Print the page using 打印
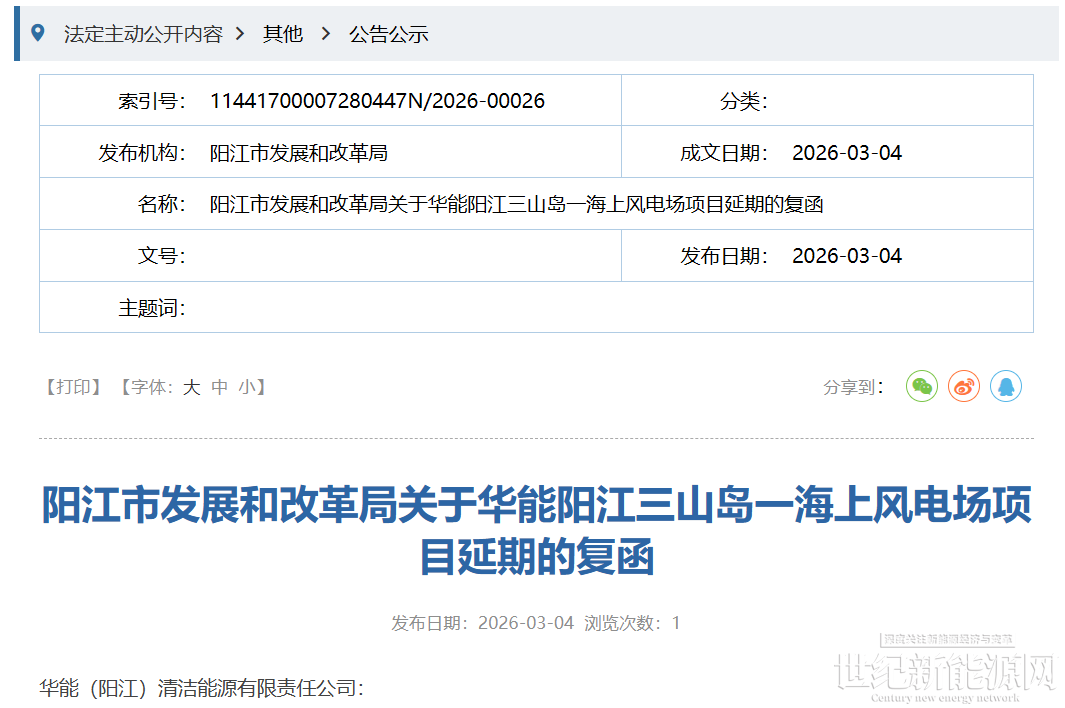Viewport: 1065px width, 708px height. point(74,387)
